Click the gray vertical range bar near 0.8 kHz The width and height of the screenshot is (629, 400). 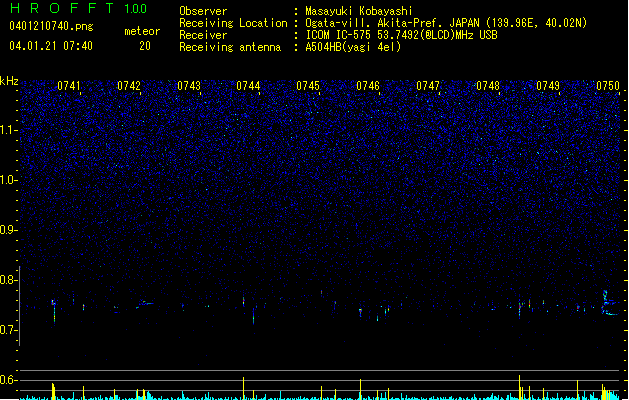pos(20,305)
